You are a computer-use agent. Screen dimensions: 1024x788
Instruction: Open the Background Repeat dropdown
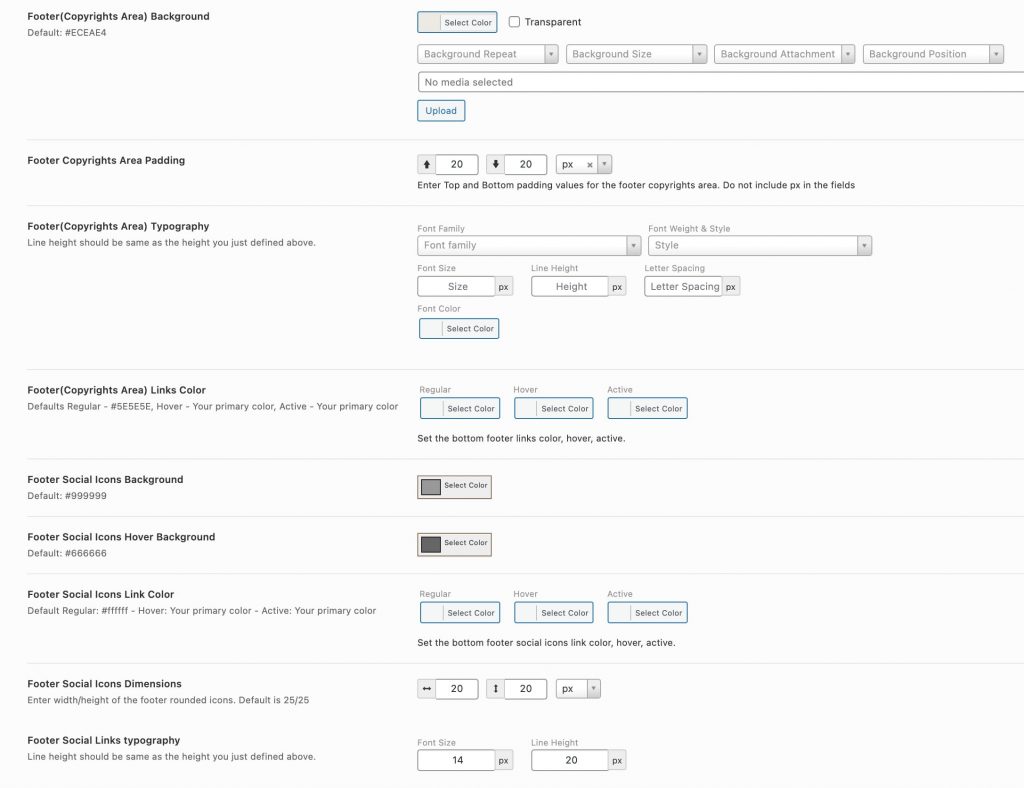[488, 54]
